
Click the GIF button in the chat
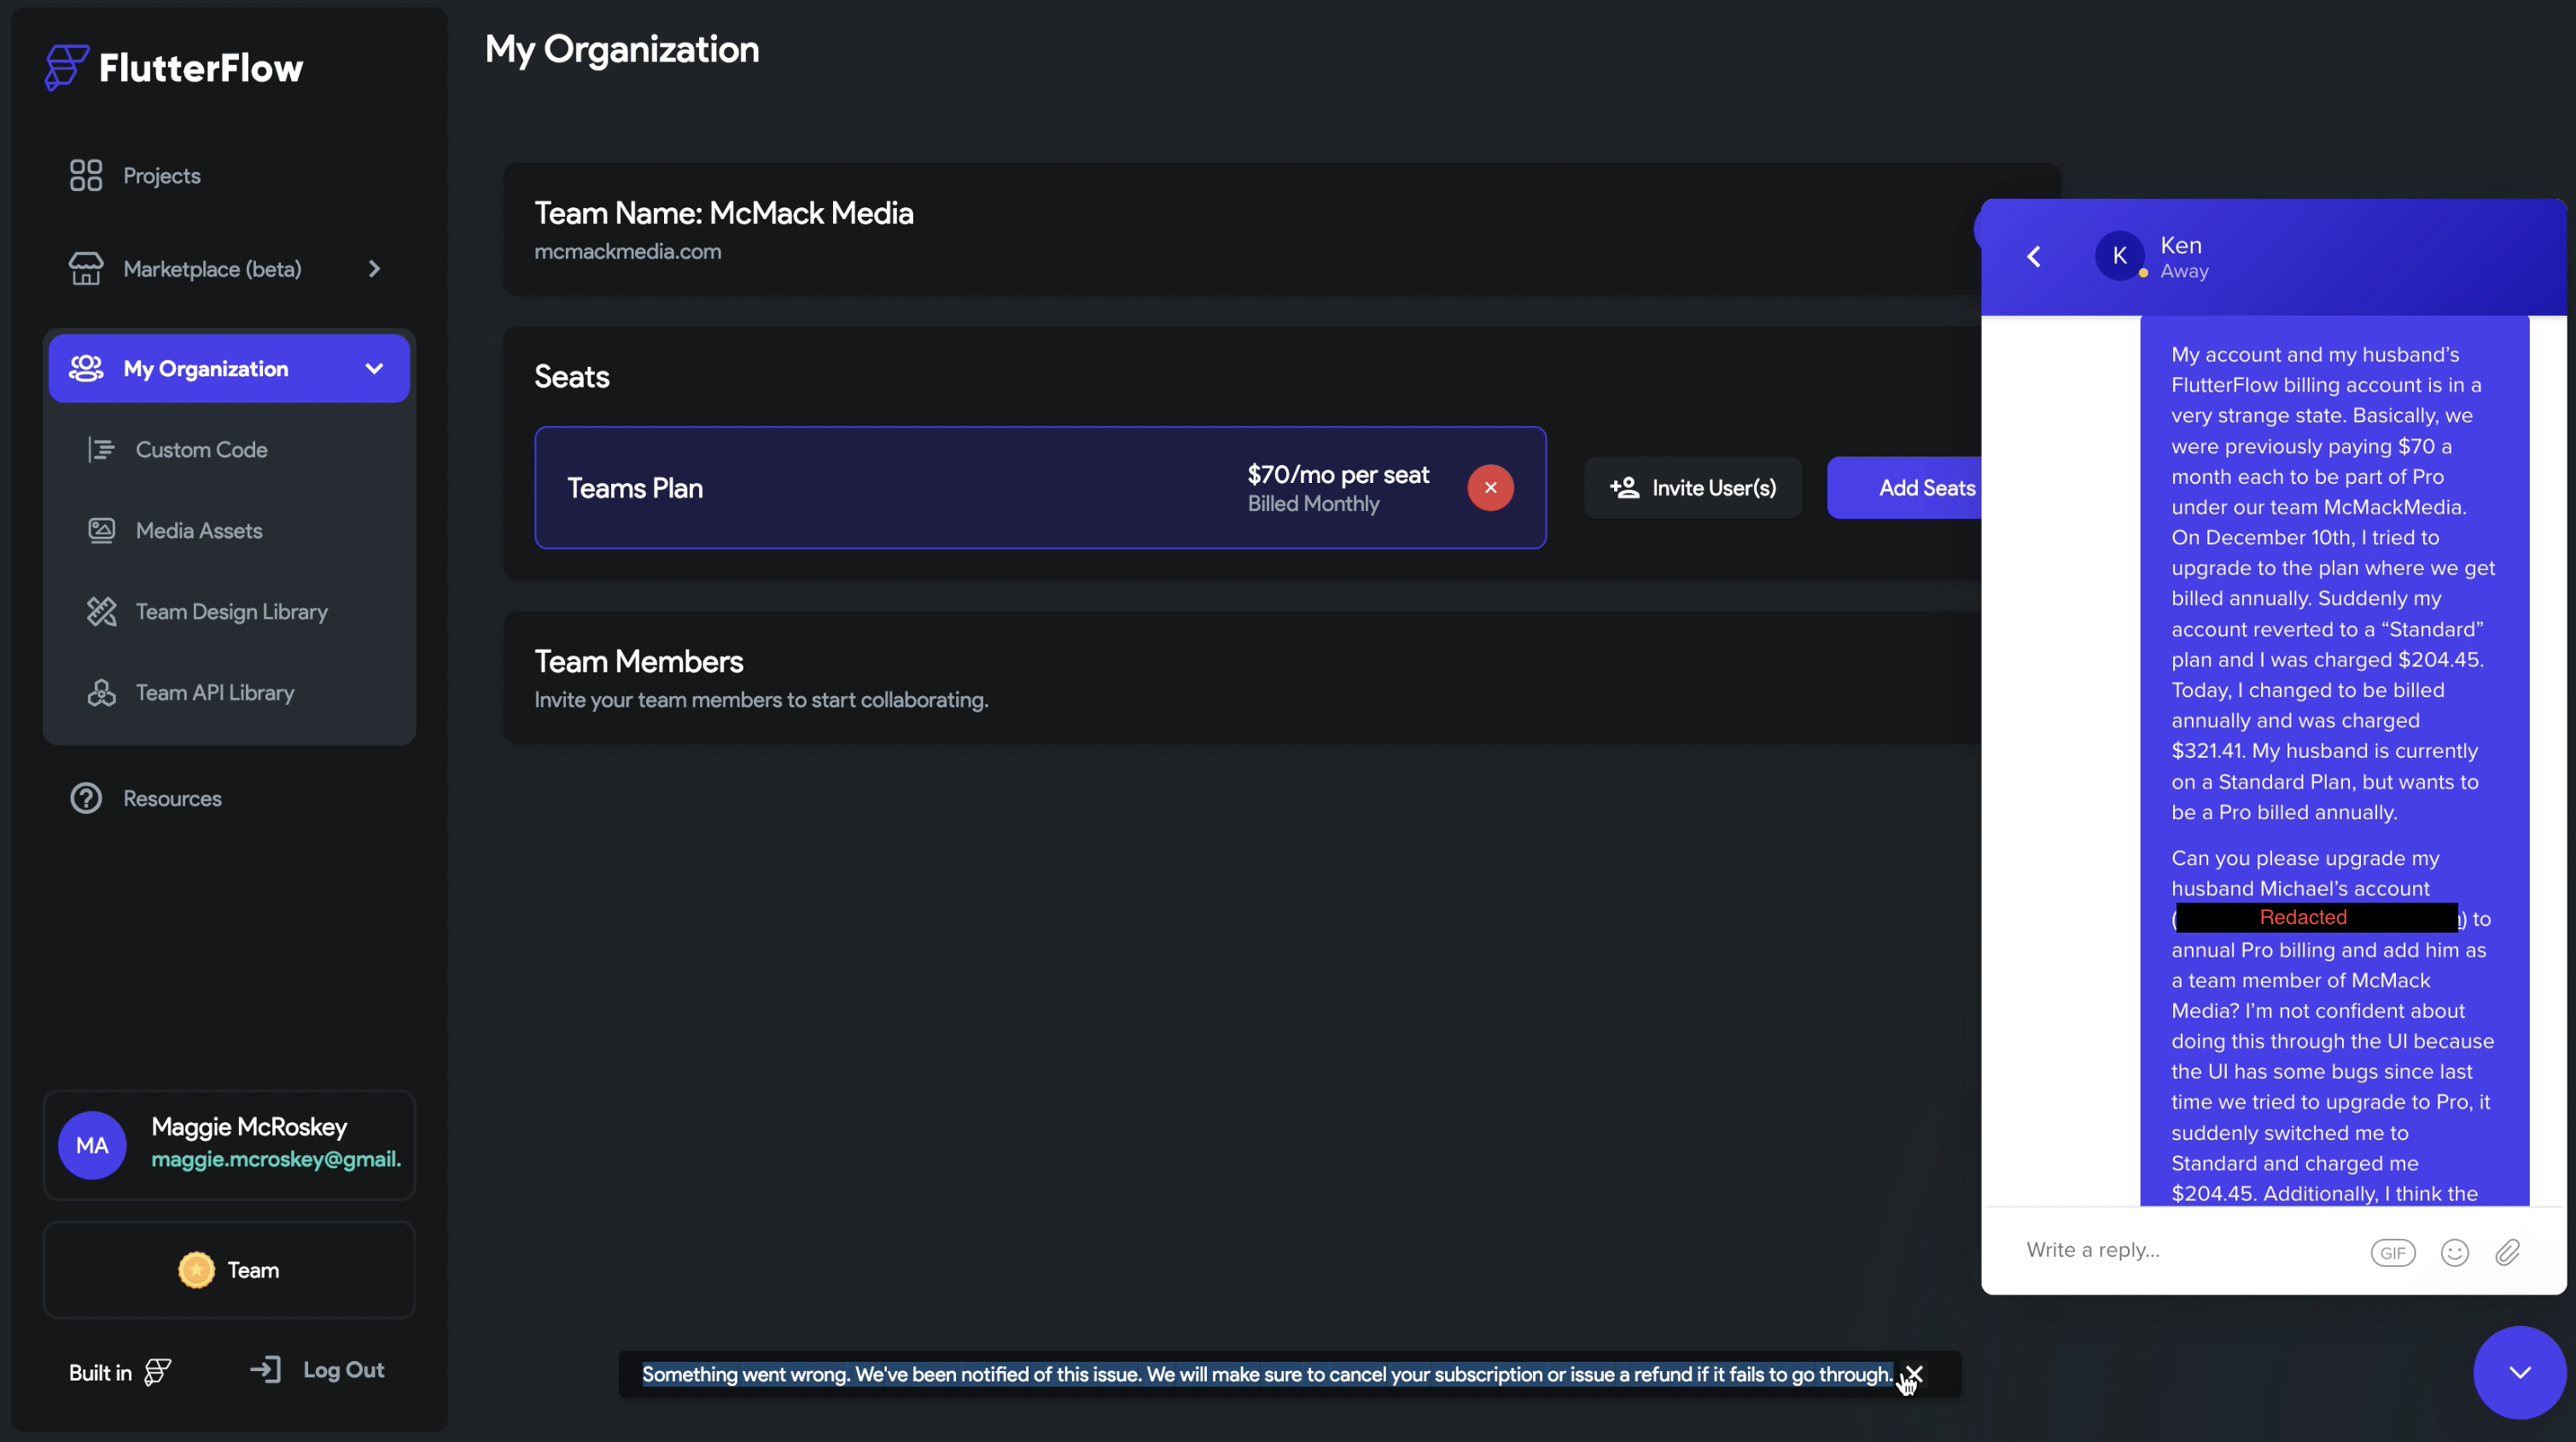tap(2393, 1252)
